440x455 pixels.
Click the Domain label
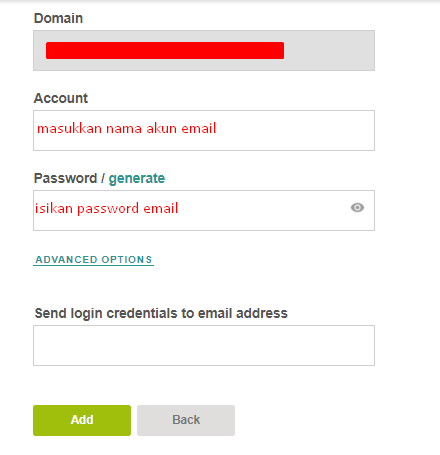(x=58, y=18)
